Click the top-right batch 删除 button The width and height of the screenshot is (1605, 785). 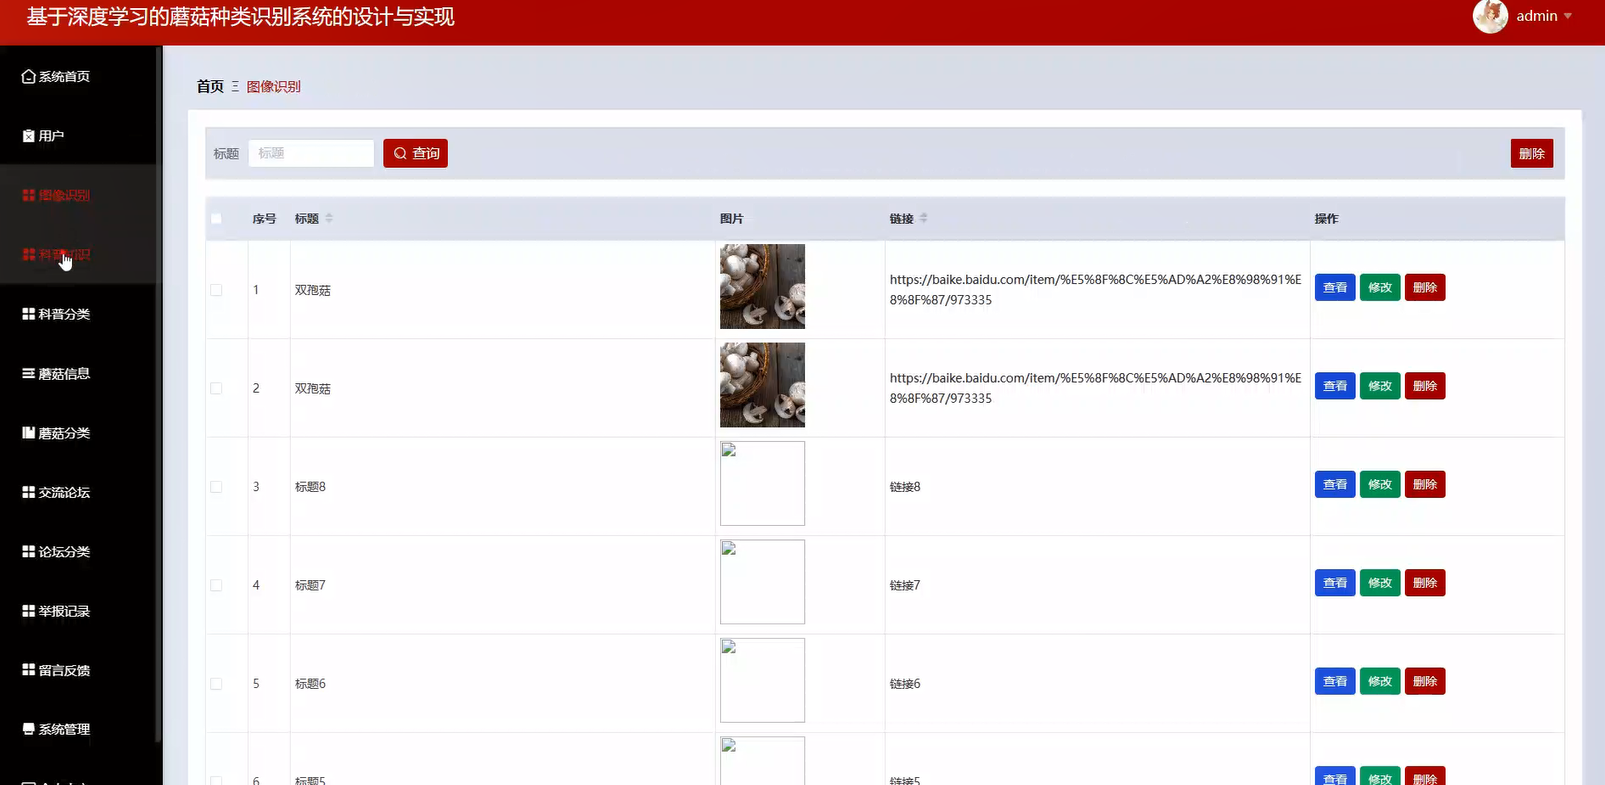click(x=1531, y=153)
